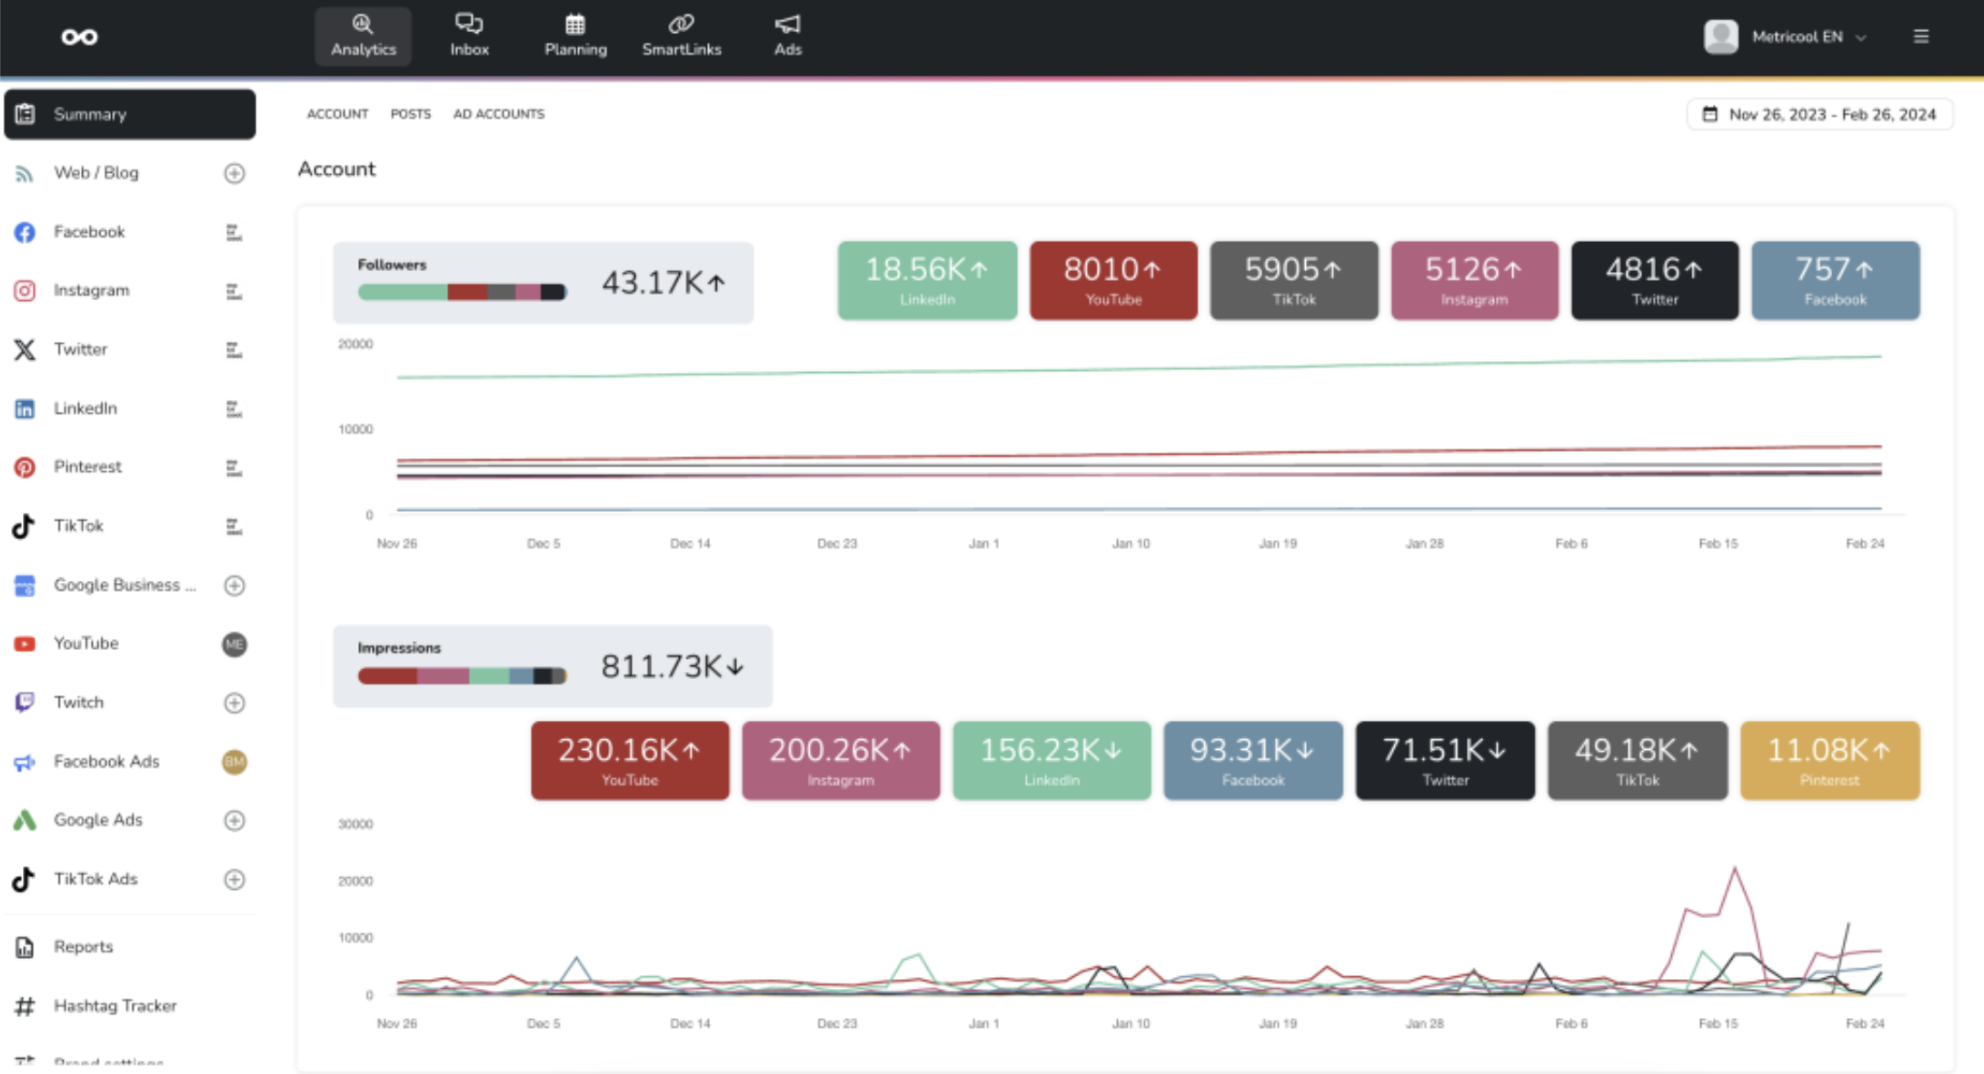Image resolution: width=1984 pixels, height=1074 pixels.
Task: Connect Google Business via plus icon
Action: (x=234, y=585)
